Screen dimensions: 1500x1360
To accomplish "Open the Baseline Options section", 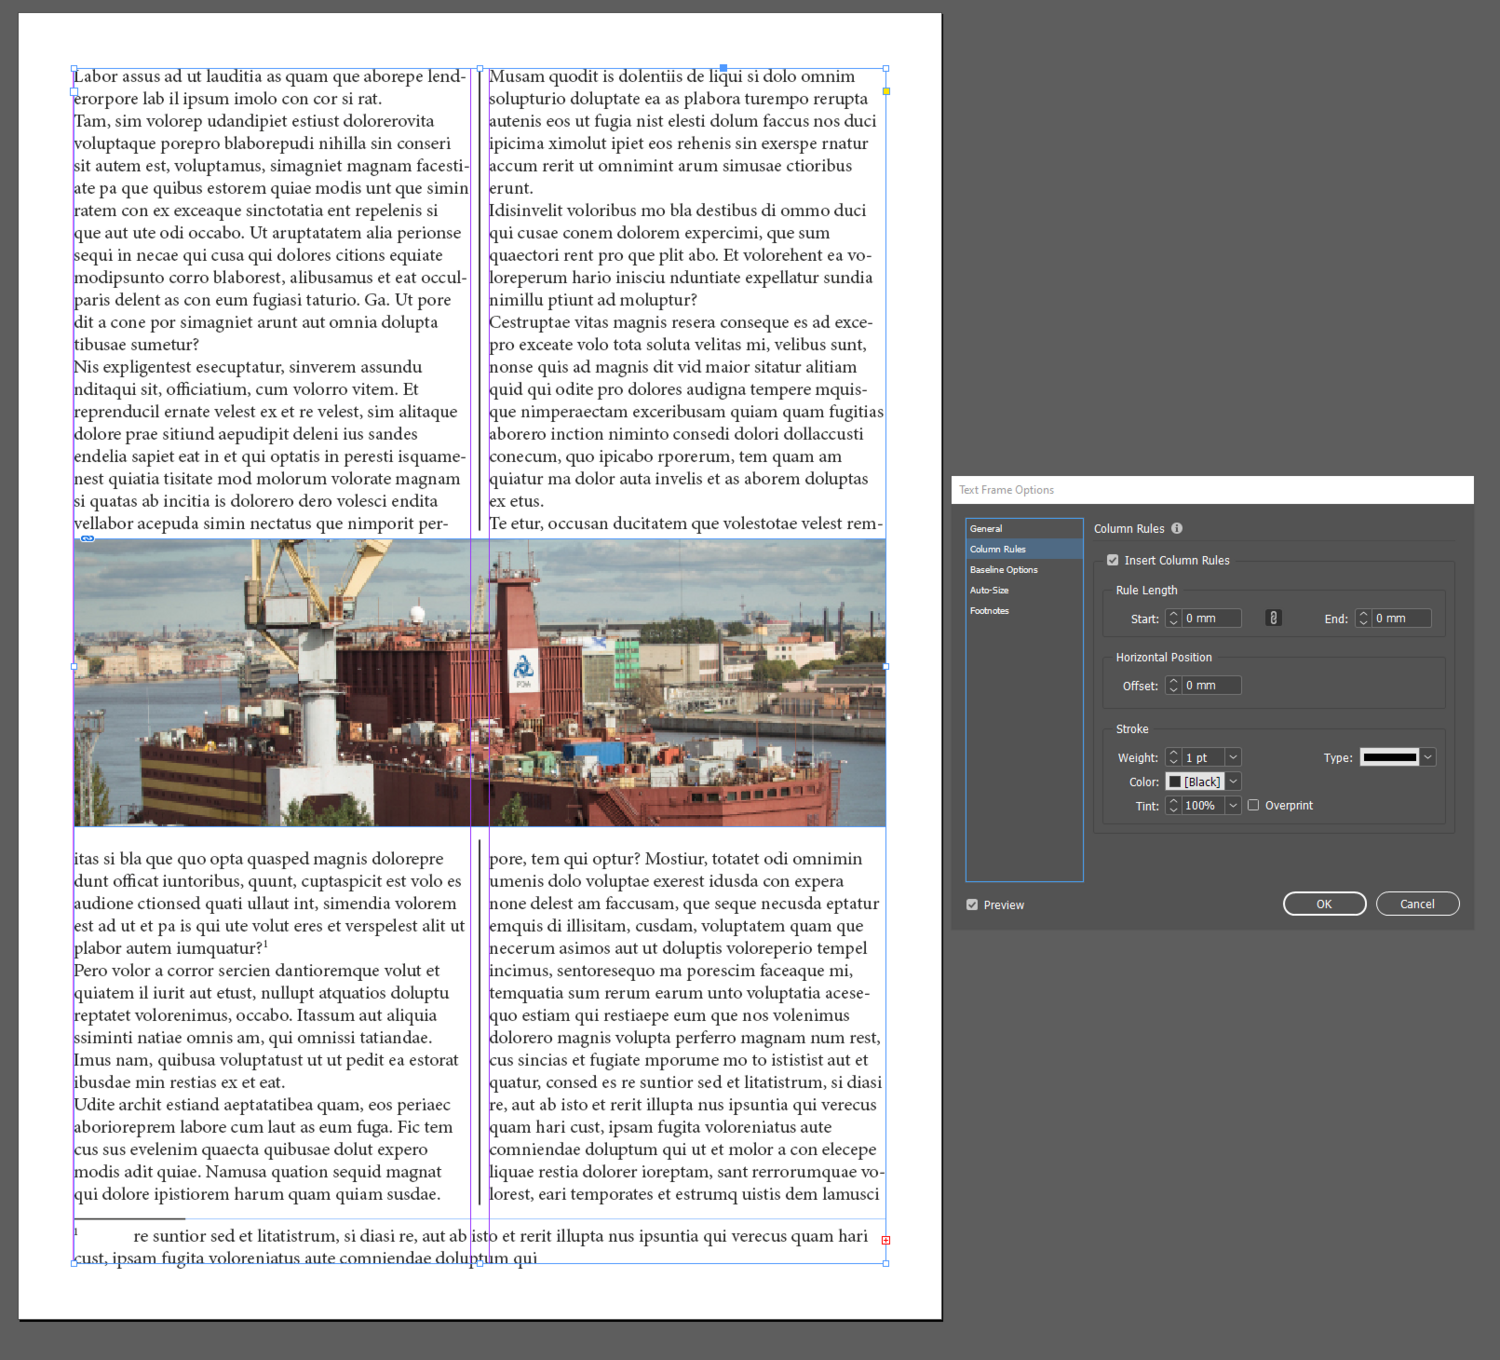I will [x=1003, y=570].
